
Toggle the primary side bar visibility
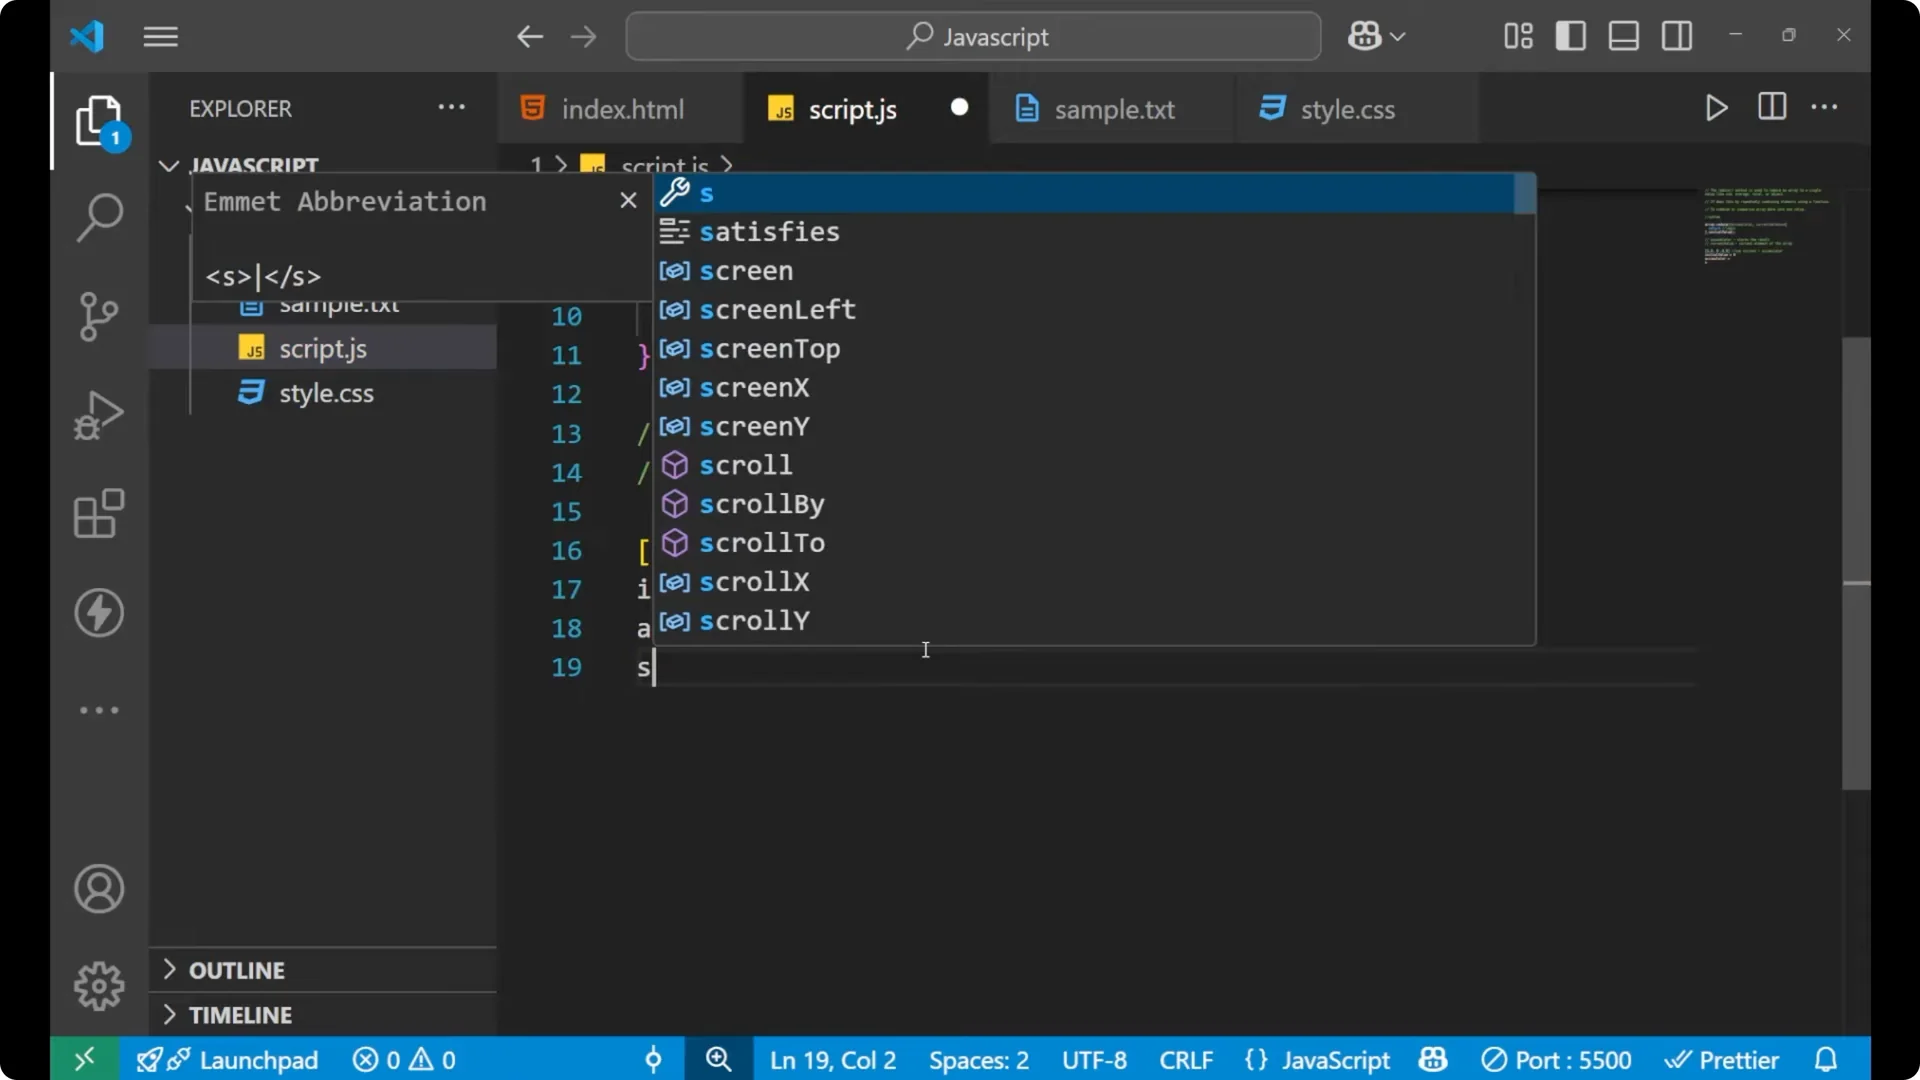[1570, 35]
